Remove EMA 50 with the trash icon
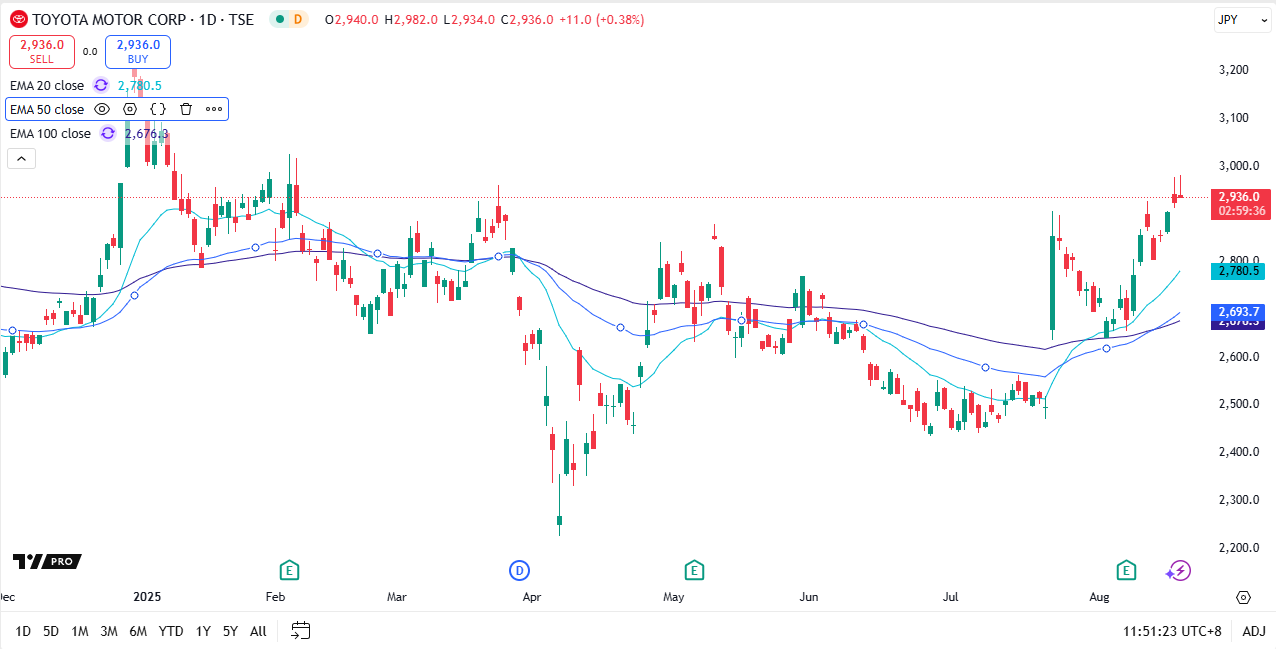Screen dimensions: 1276x649 click(186, 109)
